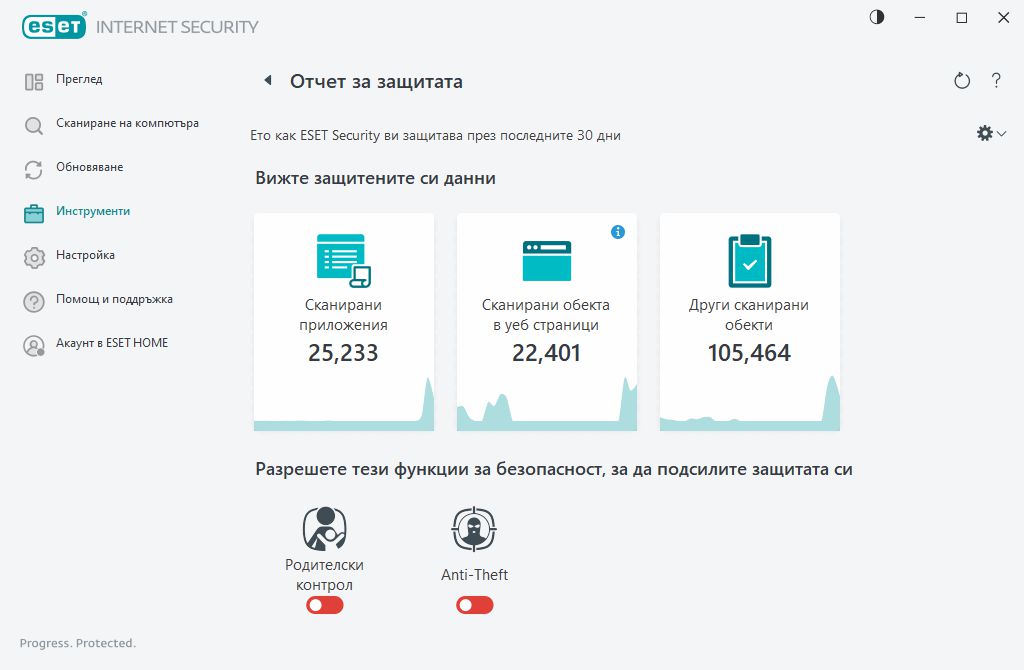The image size is (1024, 670).
Task: Click the ESET Internet Security logo
Action: point(140,27)
